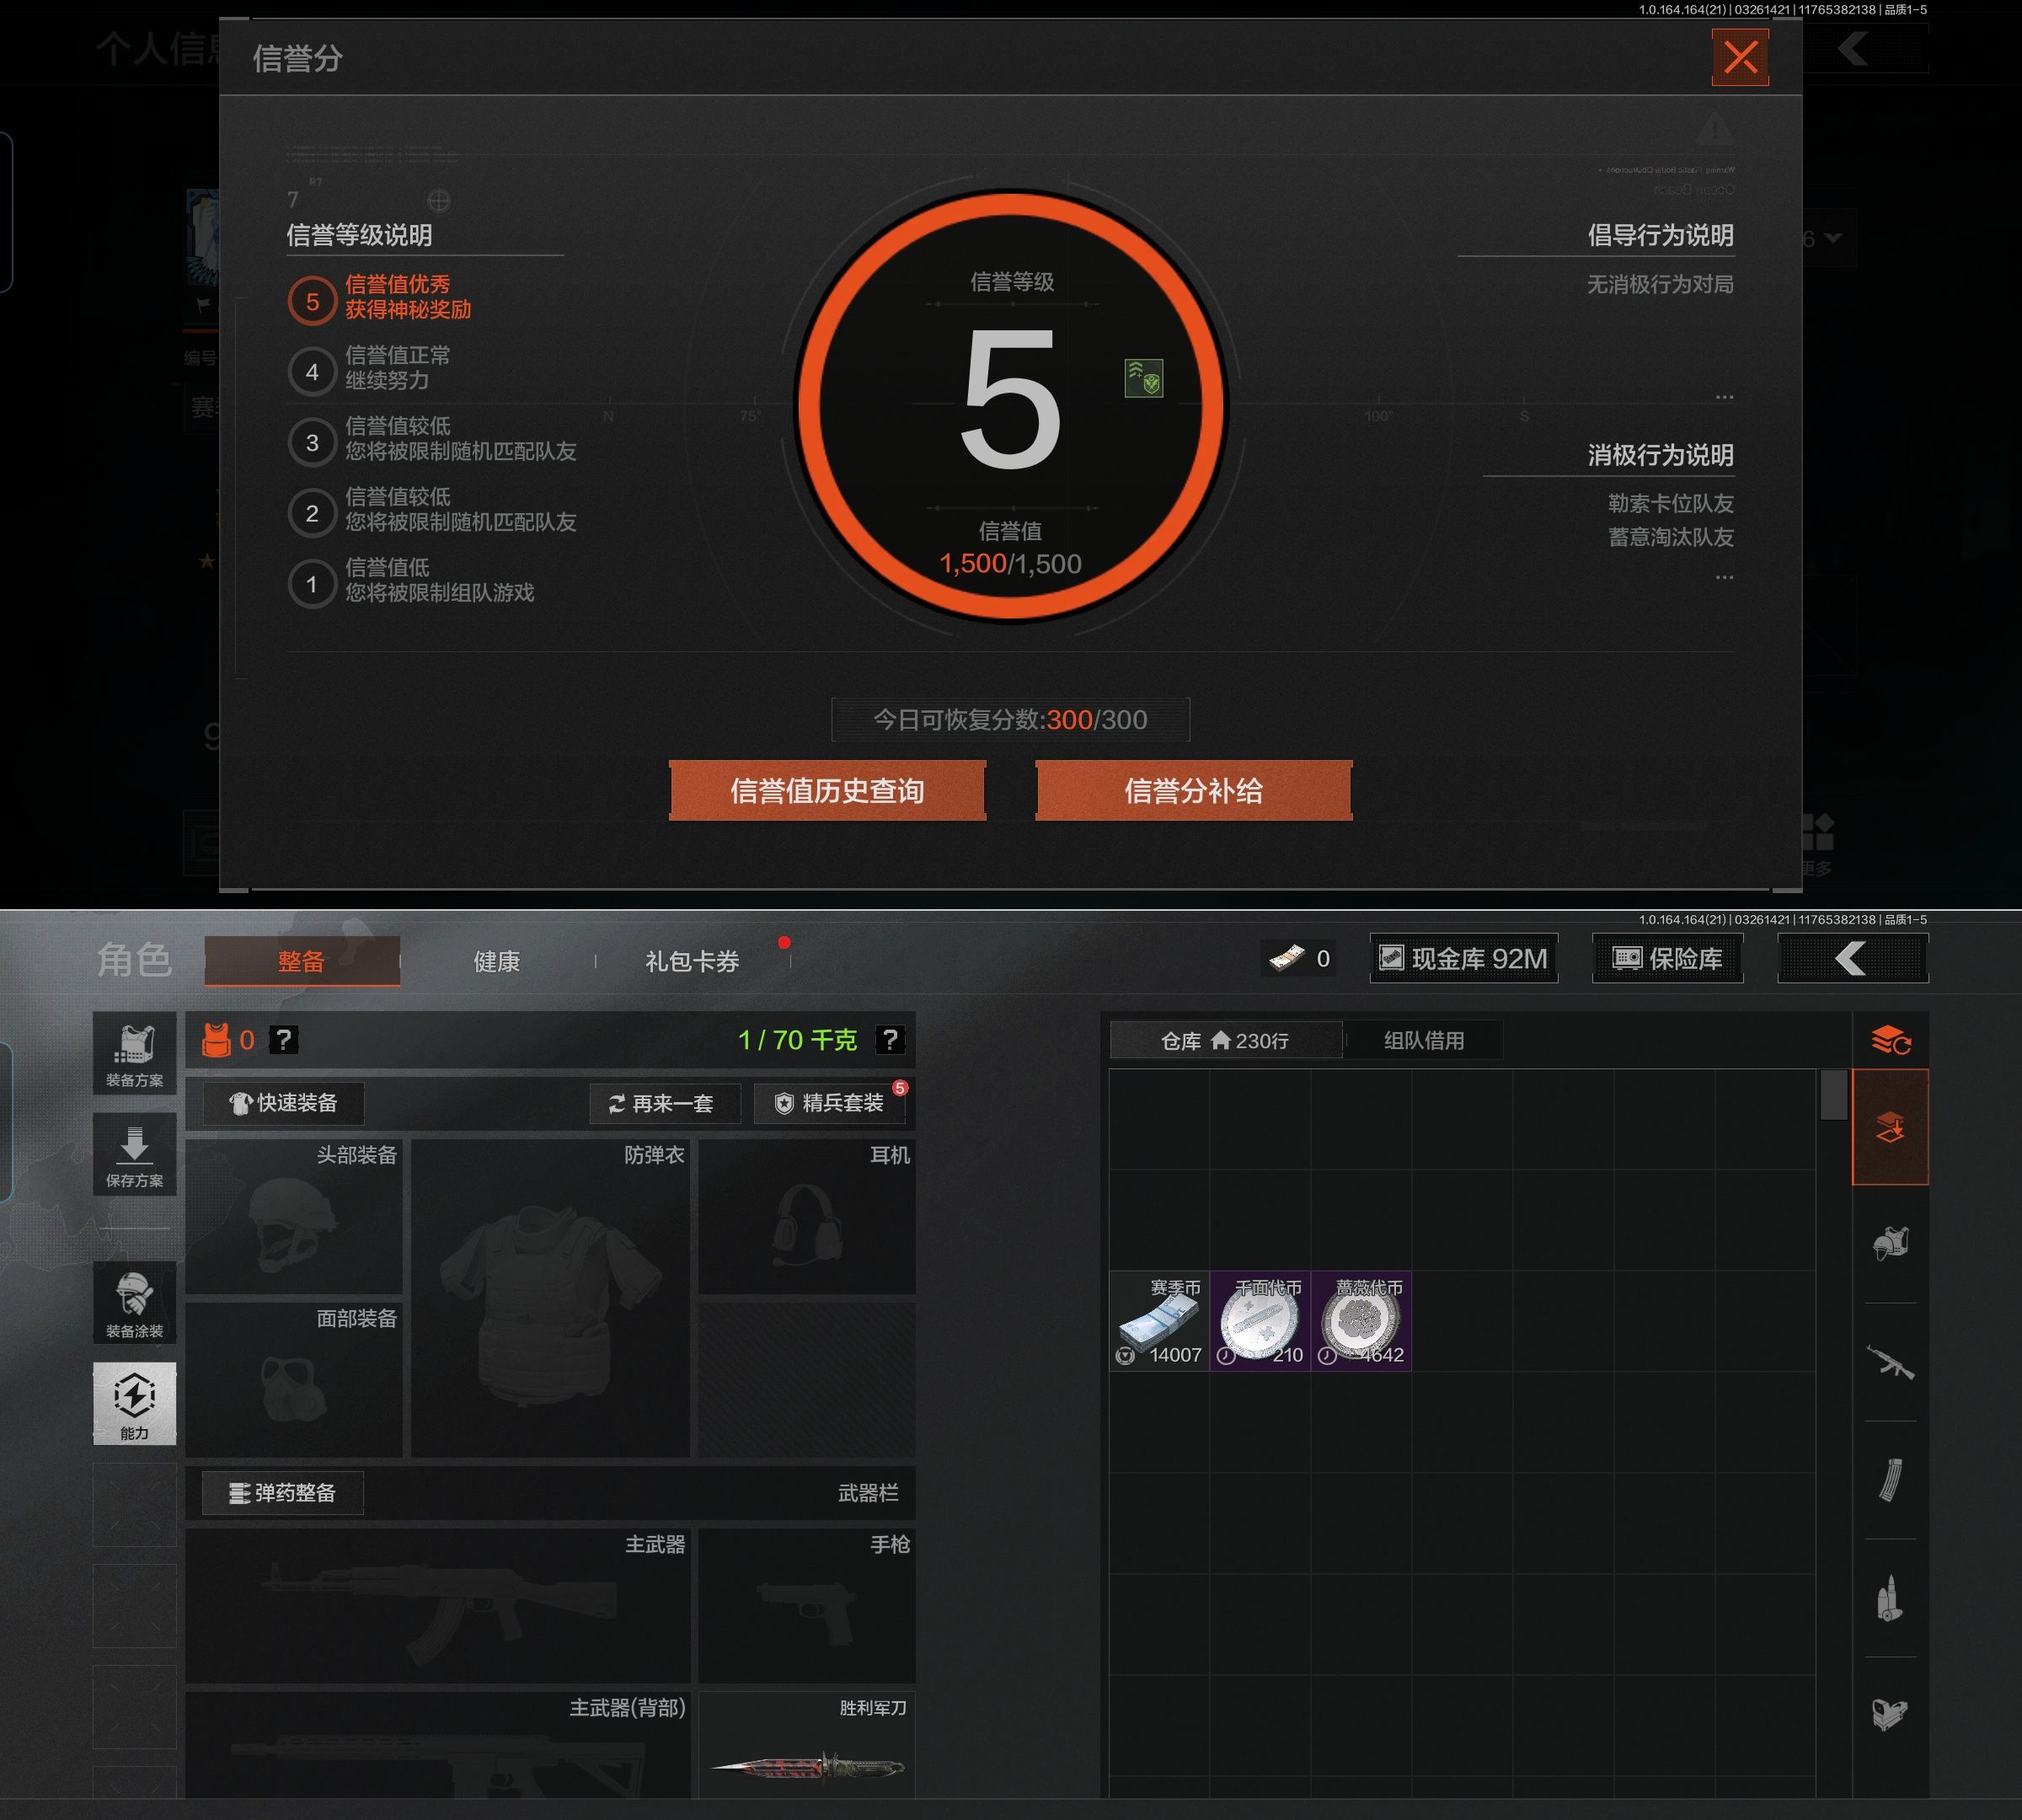Image resolution: width=2022 pixels, height=1820 pixels.
Task: Open the 装备方案 loadout icon
Action: pos(134,1054)
